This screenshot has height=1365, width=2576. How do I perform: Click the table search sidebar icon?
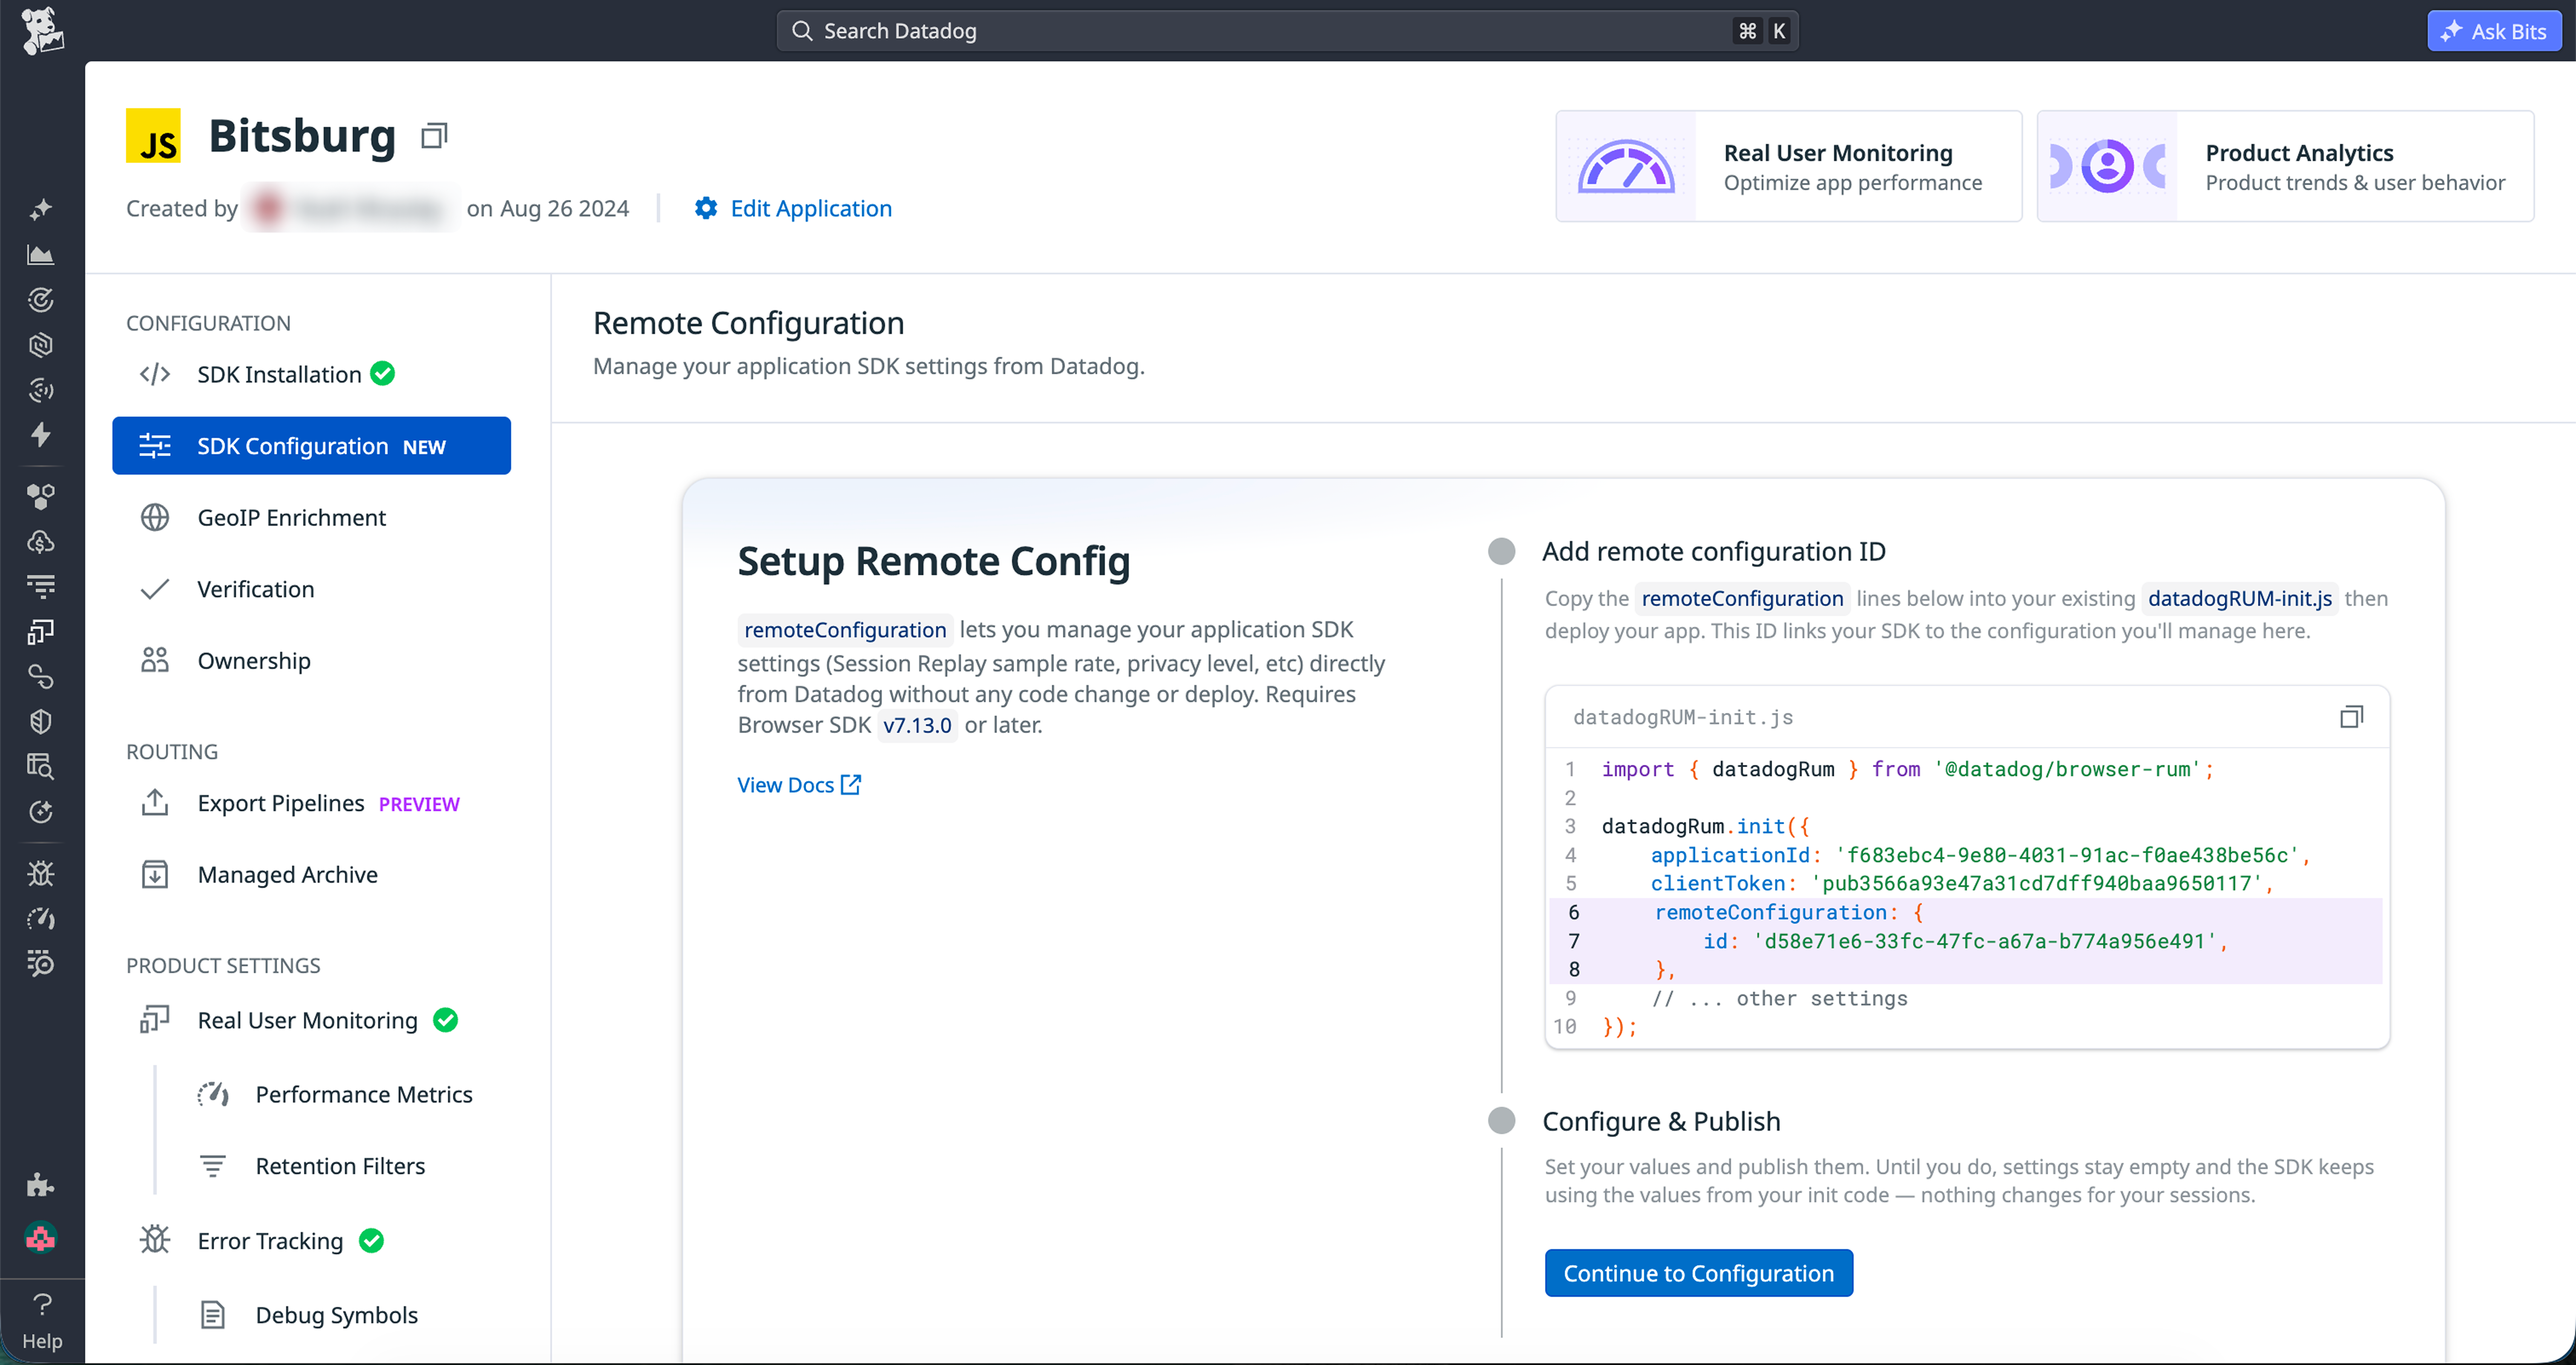tap(41, 767)
